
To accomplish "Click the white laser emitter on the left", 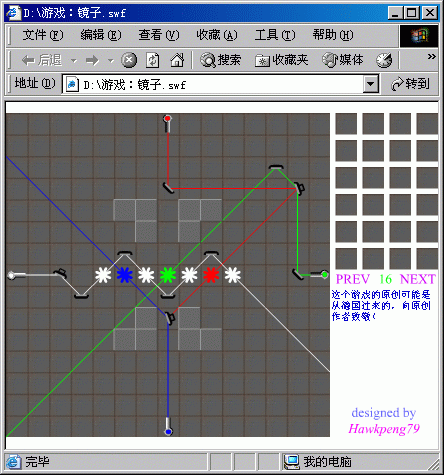I will 17,275.
